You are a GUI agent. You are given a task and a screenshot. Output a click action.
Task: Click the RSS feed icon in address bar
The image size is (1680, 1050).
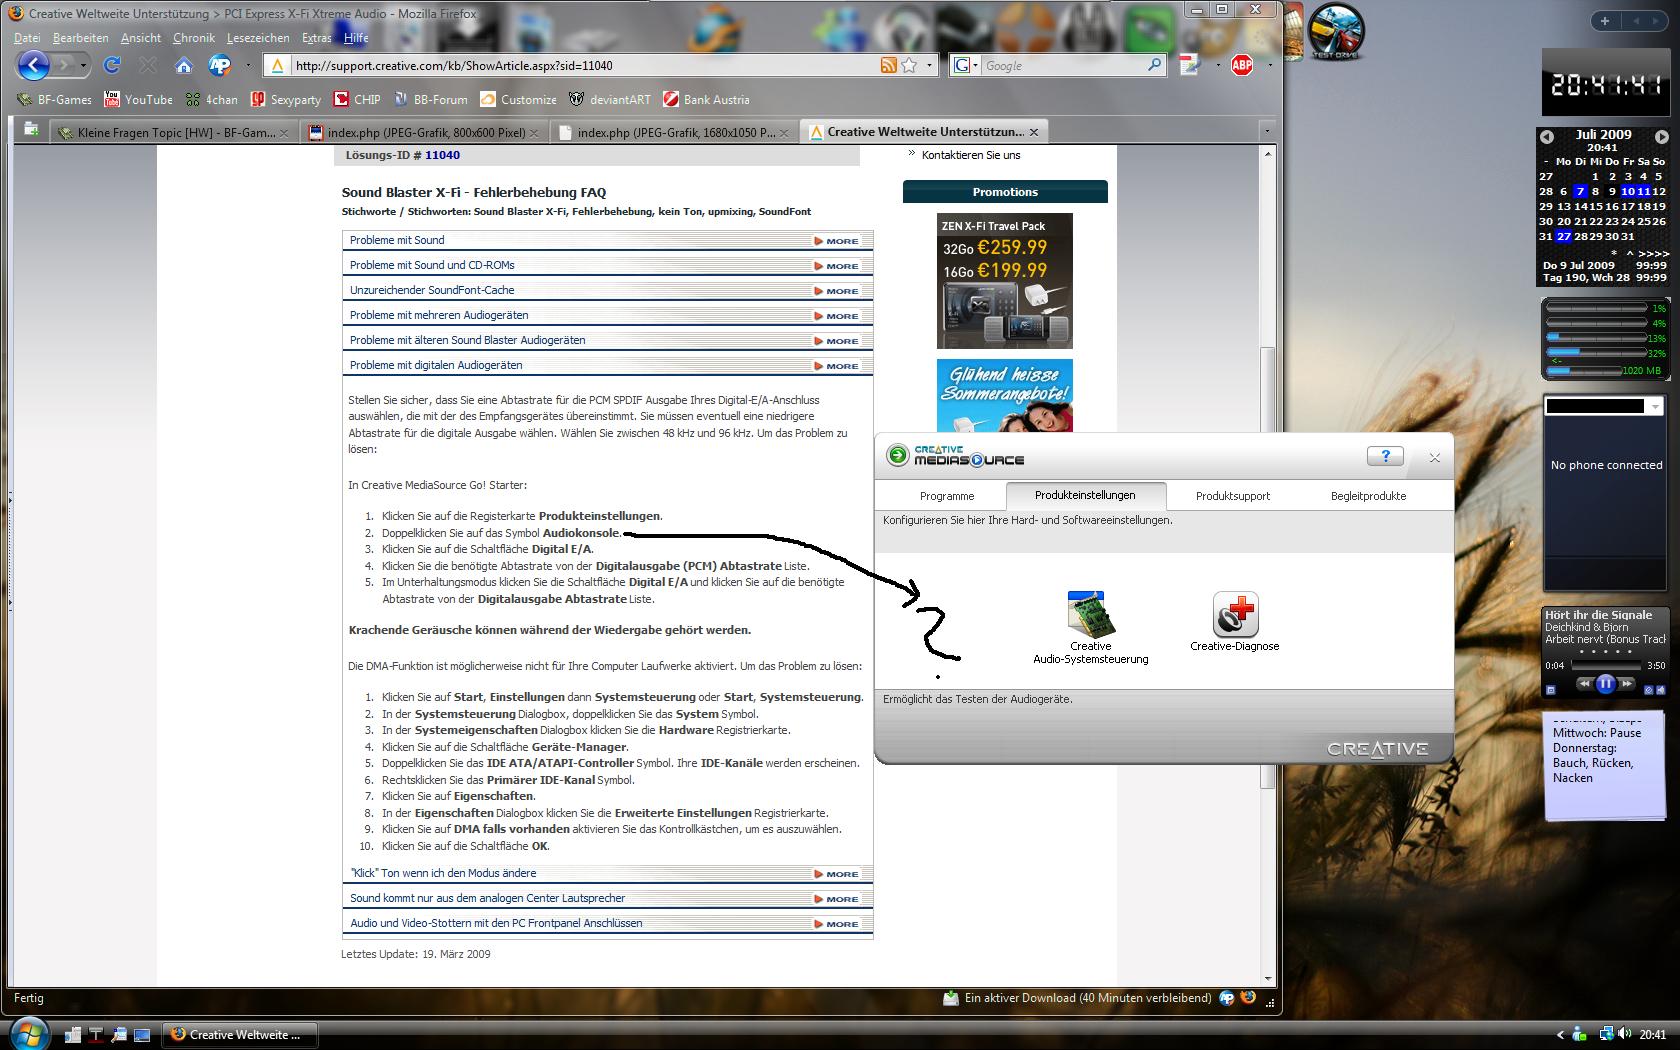pos(888,65)
